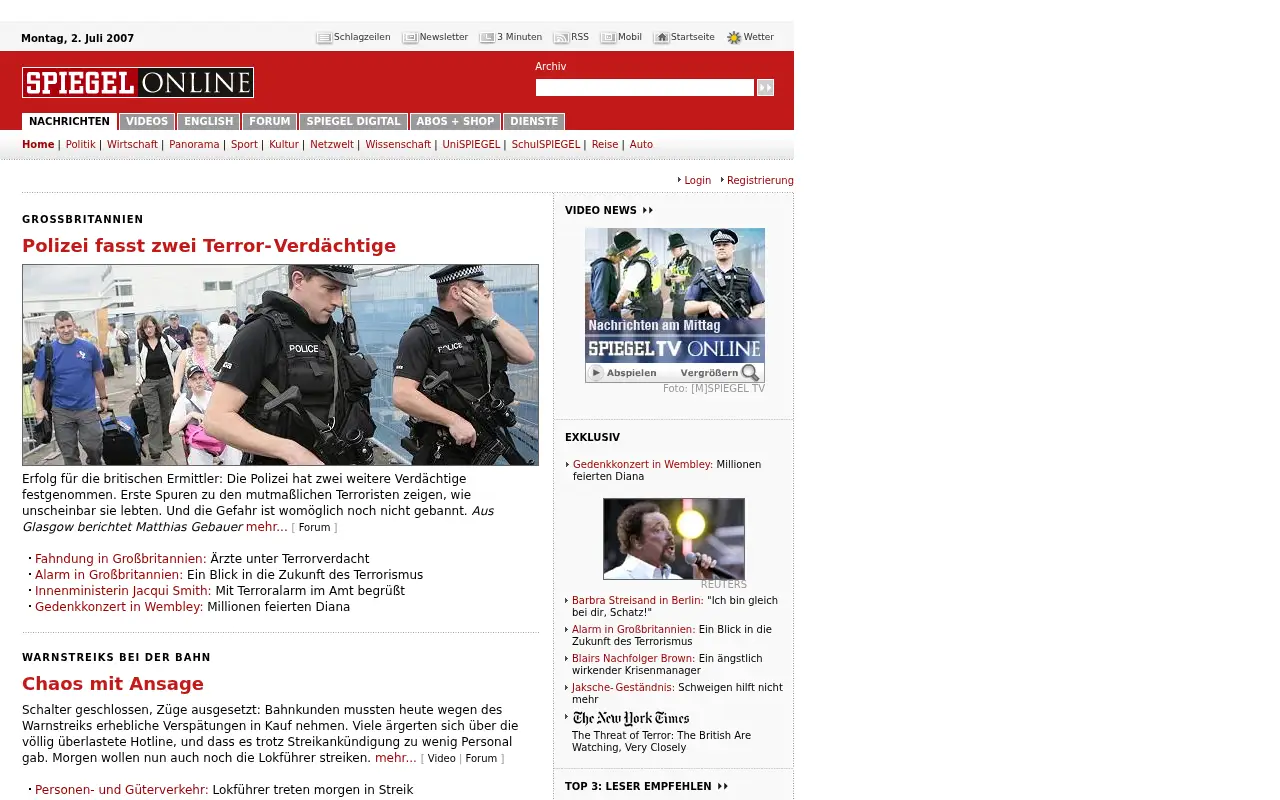This screenshot has width=1280, height=800.
Task: Click the SPIEGEL TV video thumbnail
Action: tap(675, 296)
